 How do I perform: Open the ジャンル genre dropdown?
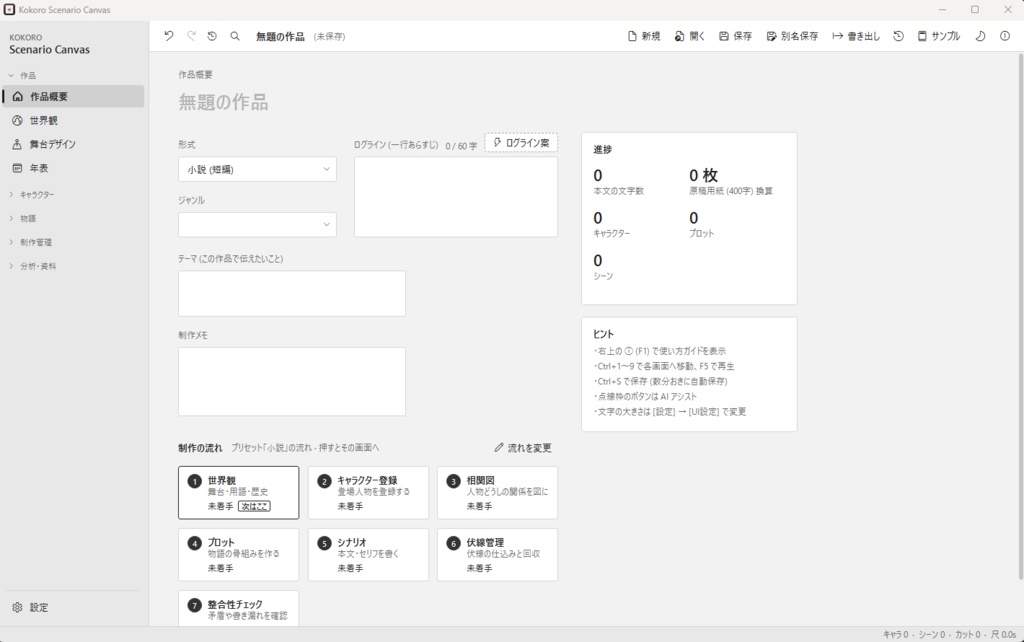pos(257,225)
